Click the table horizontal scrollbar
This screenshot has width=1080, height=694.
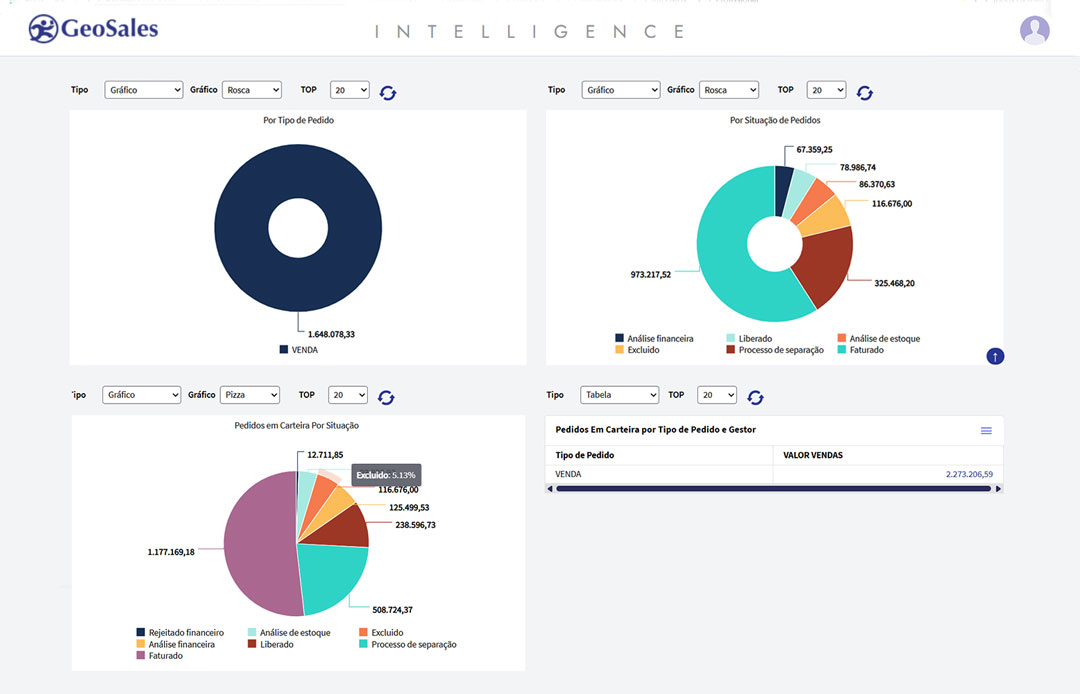[772, 489]
